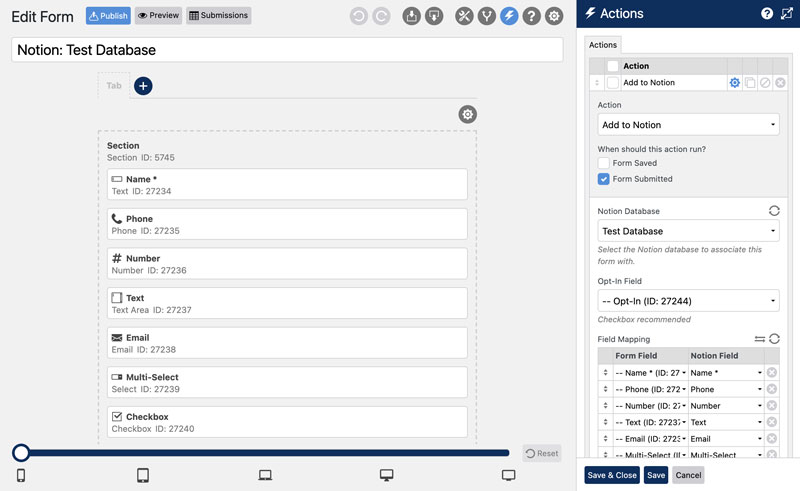Click the lightning Actions toolbar icon
Viewport: 800px width, 491px height.
pos(509,16)
